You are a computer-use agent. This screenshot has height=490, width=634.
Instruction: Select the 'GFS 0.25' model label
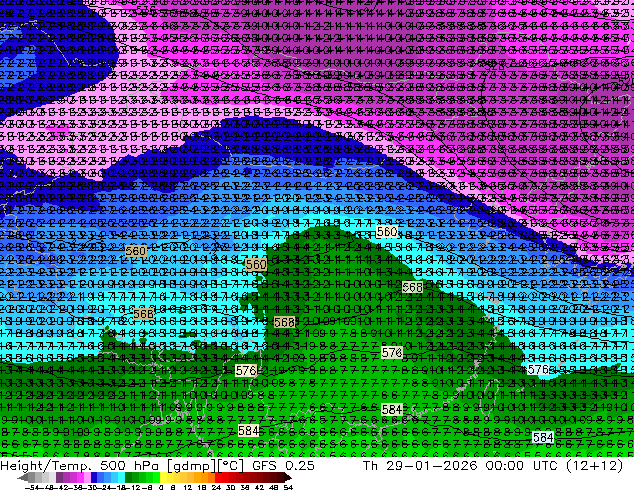[283, 466]
